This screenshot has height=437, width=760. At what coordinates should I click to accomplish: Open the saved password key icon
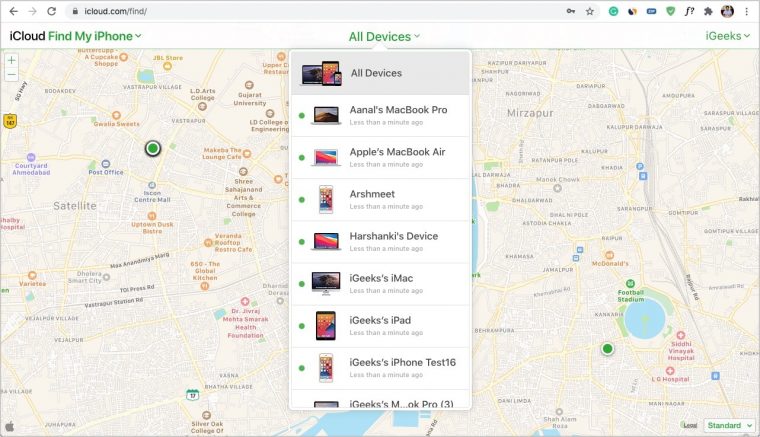[571, 11]
